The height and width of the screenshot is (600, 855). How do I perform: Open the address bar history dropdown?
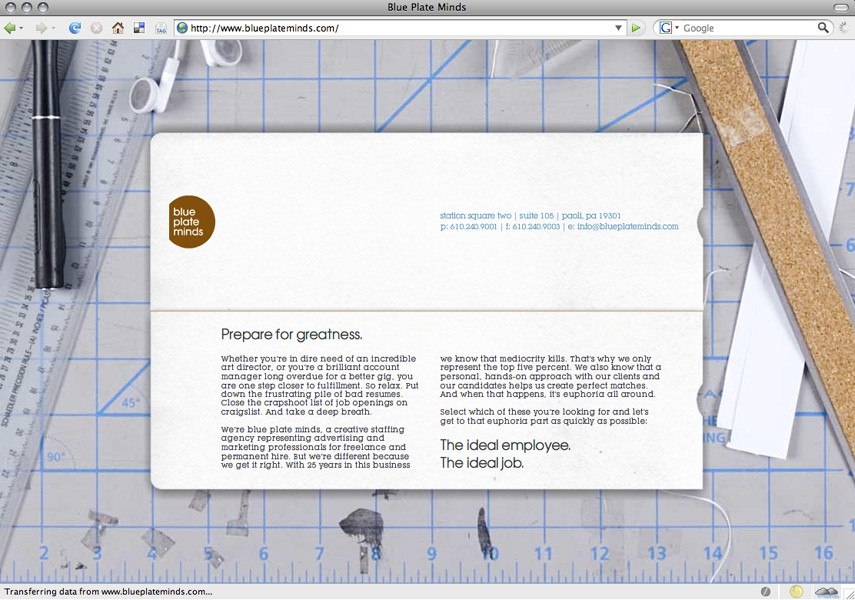click(618, 28)
